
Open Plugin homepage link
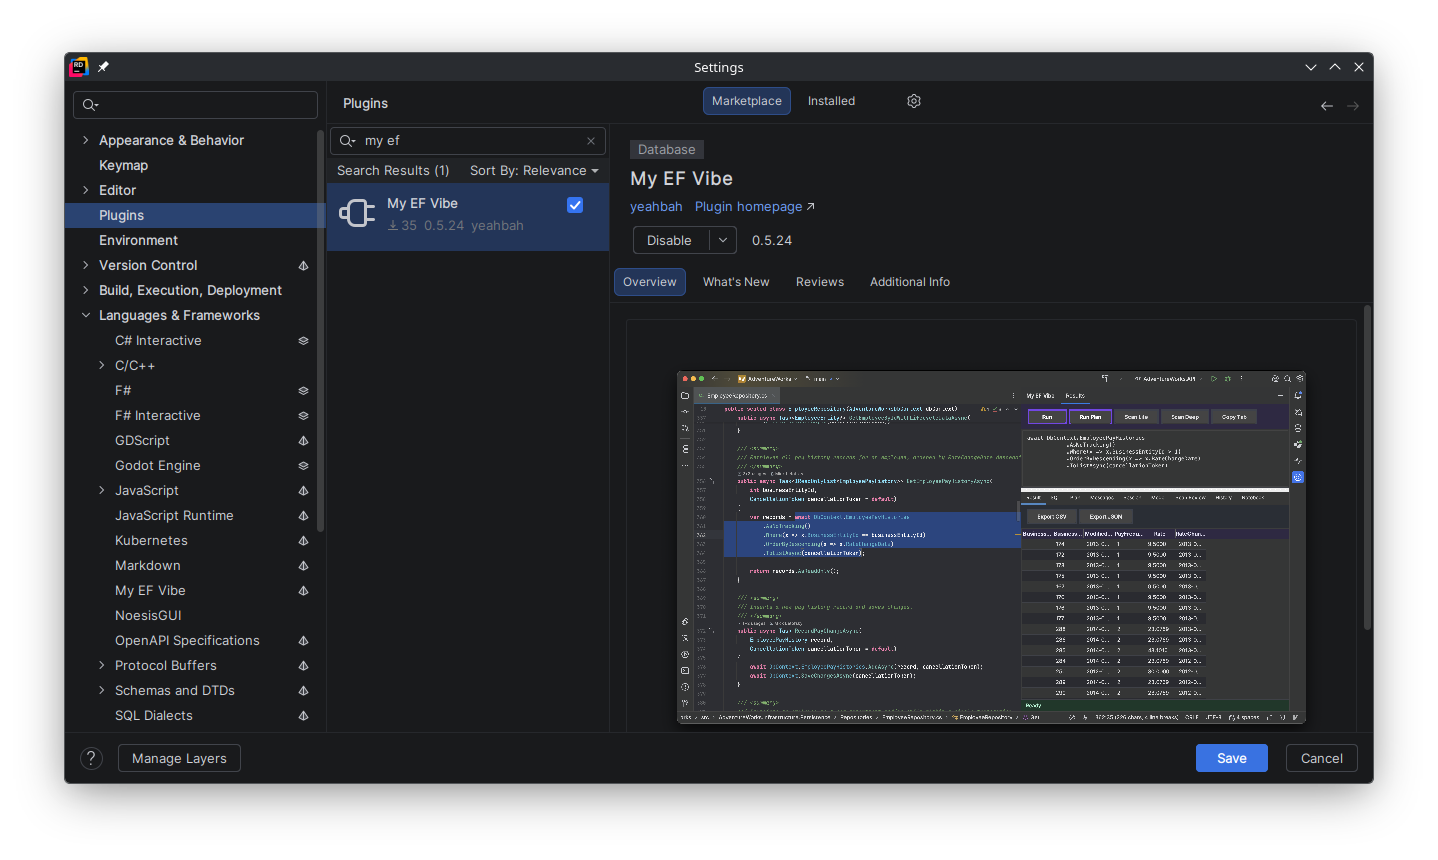point(755,207)
